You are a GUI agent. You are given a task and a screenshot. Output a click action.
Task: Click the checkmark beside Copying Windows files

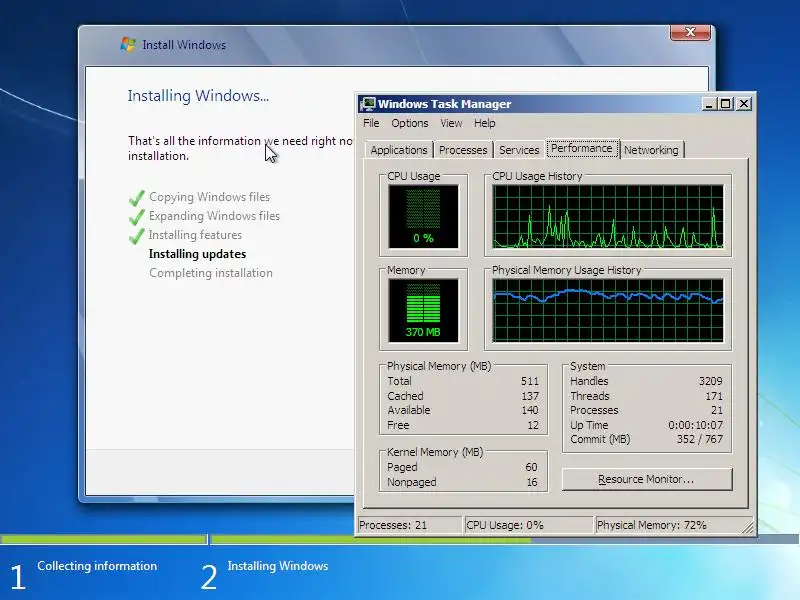(x=137, y=197)
